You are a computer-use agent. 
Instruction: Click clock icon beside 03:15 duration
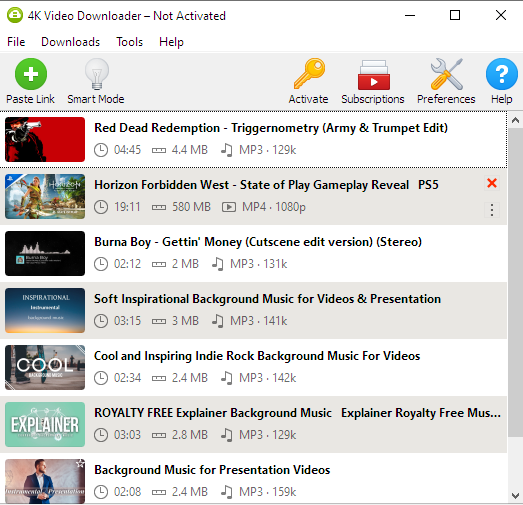[x=101, y=321]
